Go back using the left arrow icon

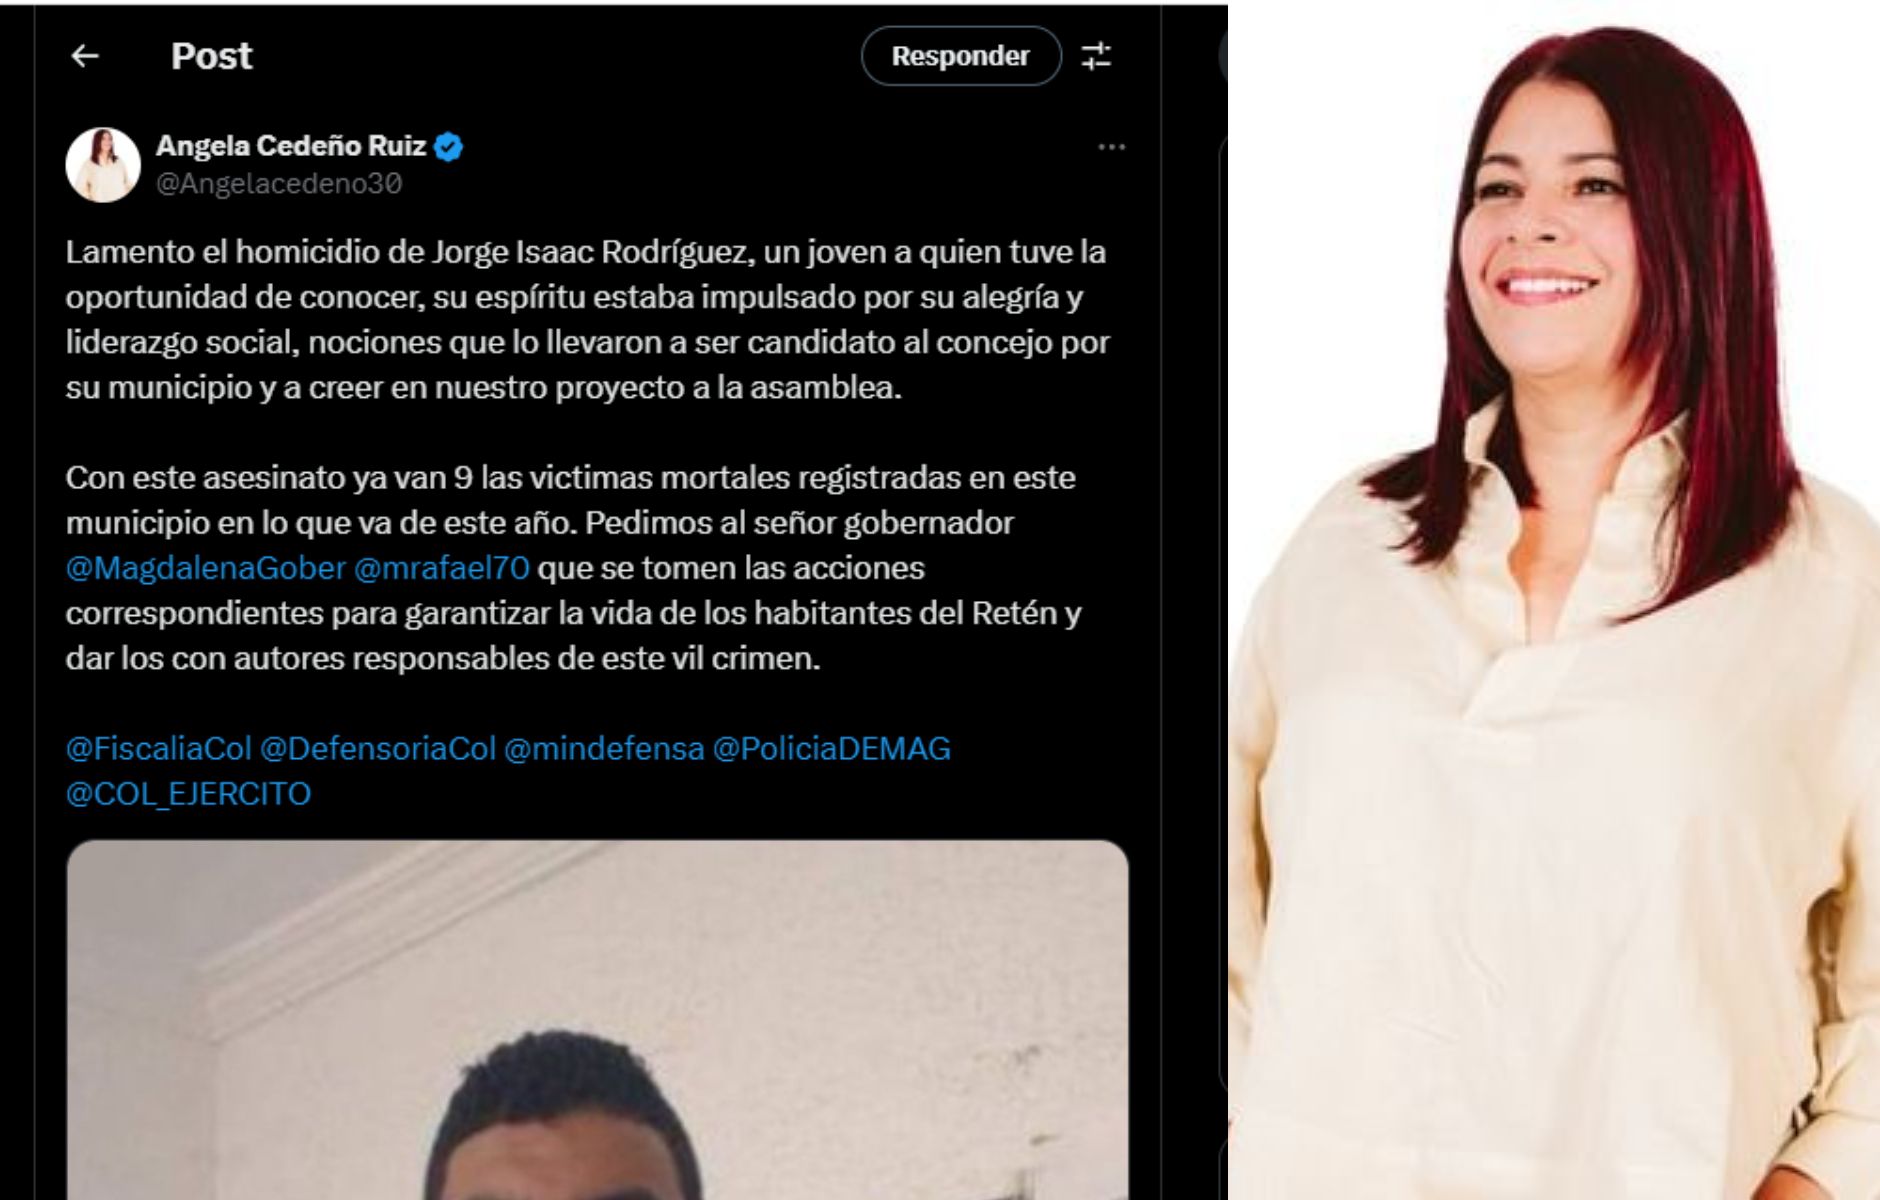[x=85, y=56]
